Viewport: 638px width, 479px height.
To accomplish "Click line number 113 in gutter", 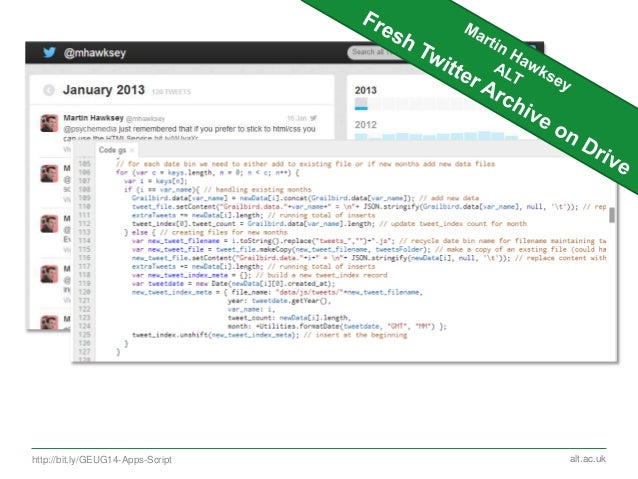I will (84, 232).
